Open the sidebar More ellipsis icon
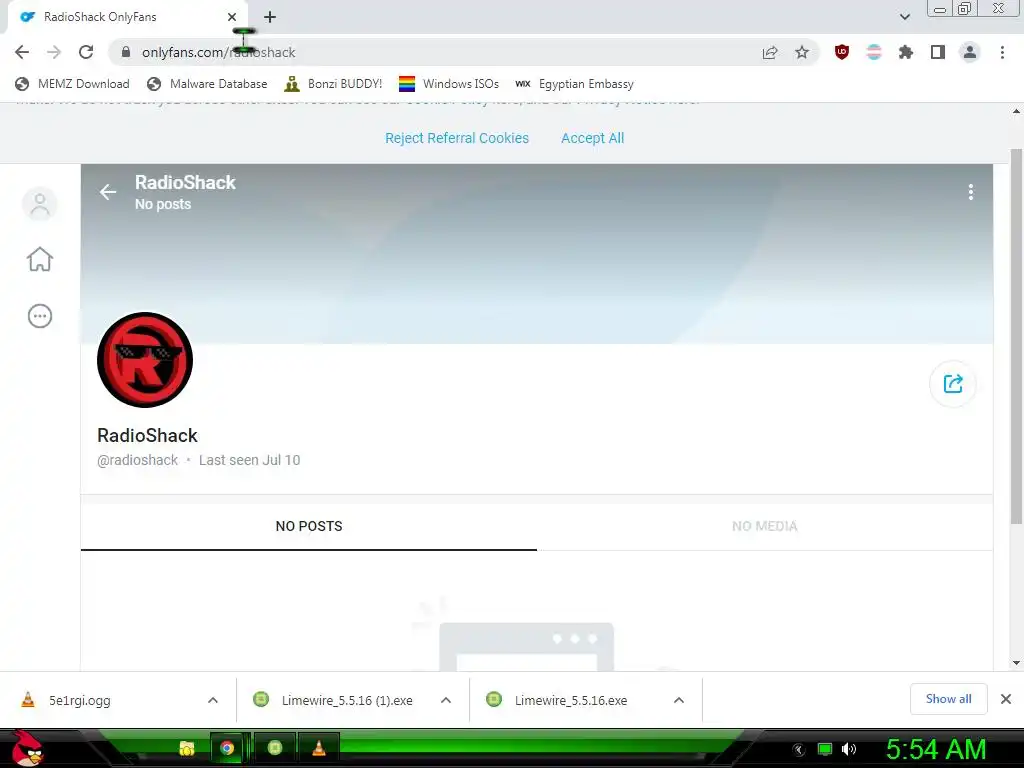1024x768 pixels. click(x=40, y=316)
